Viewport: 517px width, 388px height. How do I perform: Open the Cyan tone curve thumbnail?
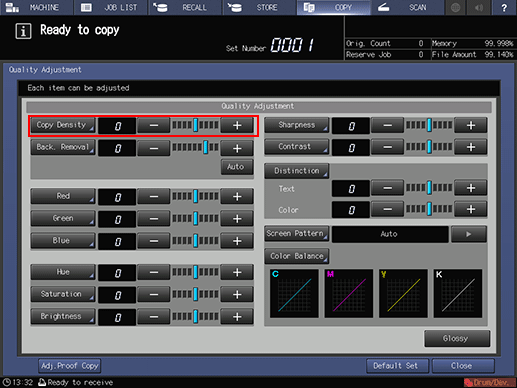294,293
